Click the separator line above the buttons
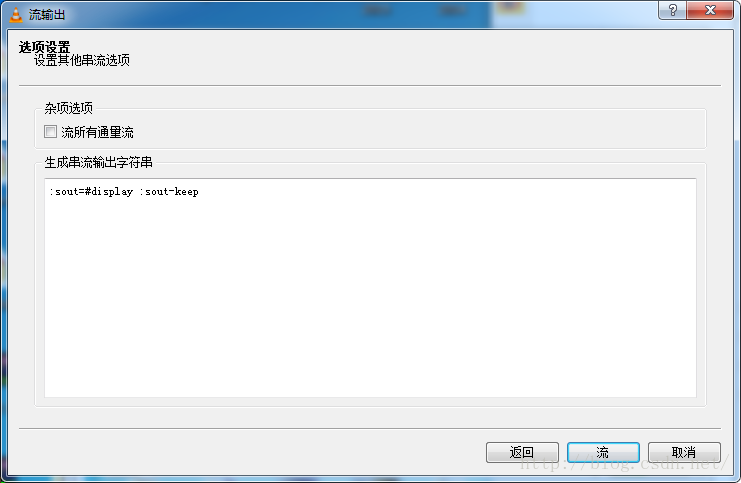 [370, 428]
